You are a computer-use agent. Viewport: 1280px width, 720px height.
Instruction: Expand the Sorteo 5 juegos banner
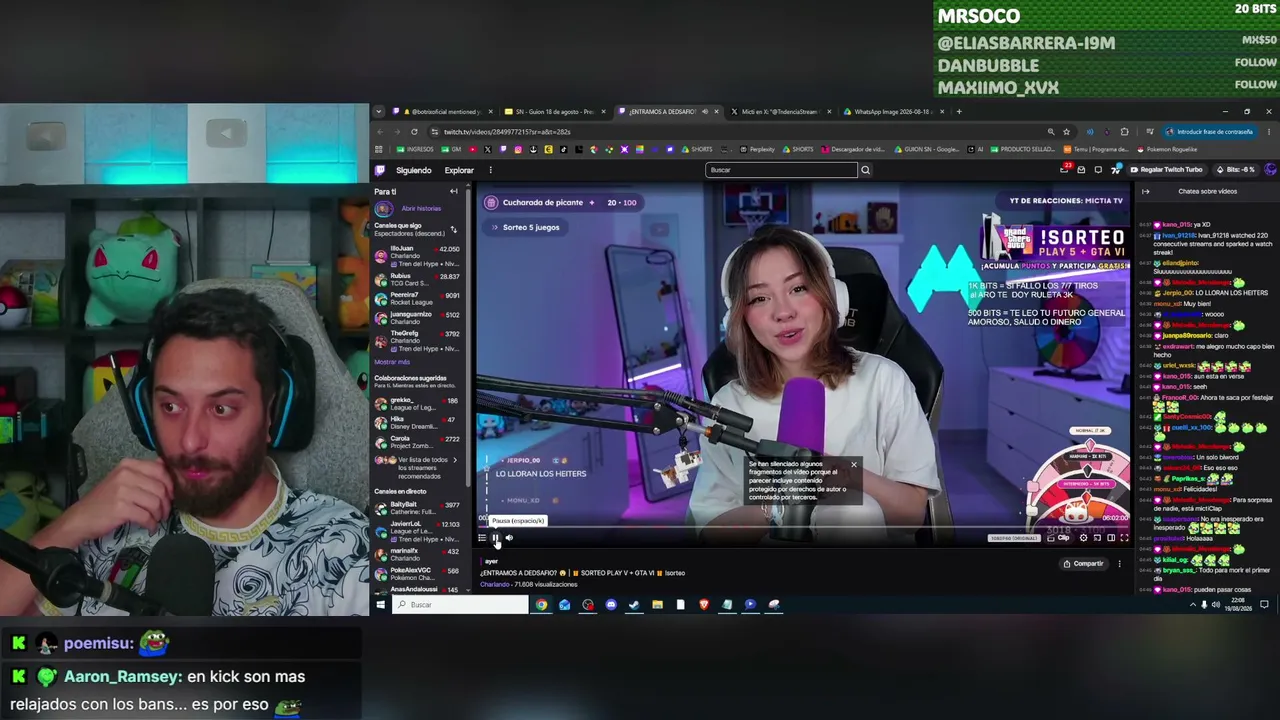click(x=527, y=227)
